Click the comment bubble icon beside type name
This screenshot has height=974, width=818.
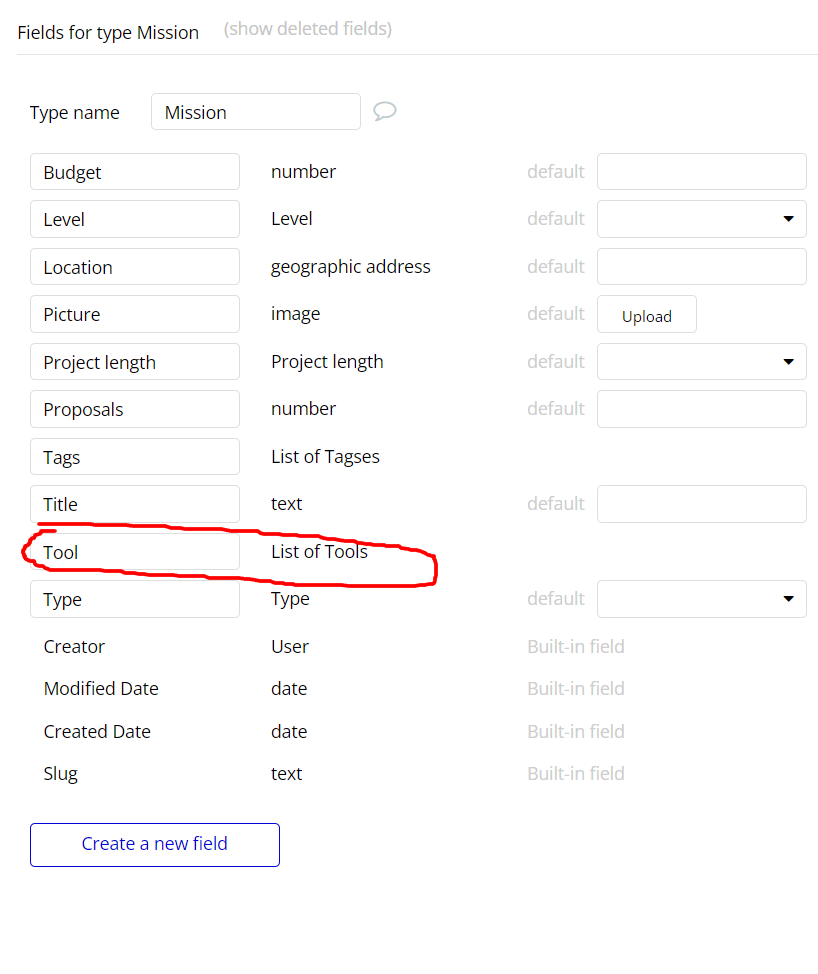click(385, 111)
